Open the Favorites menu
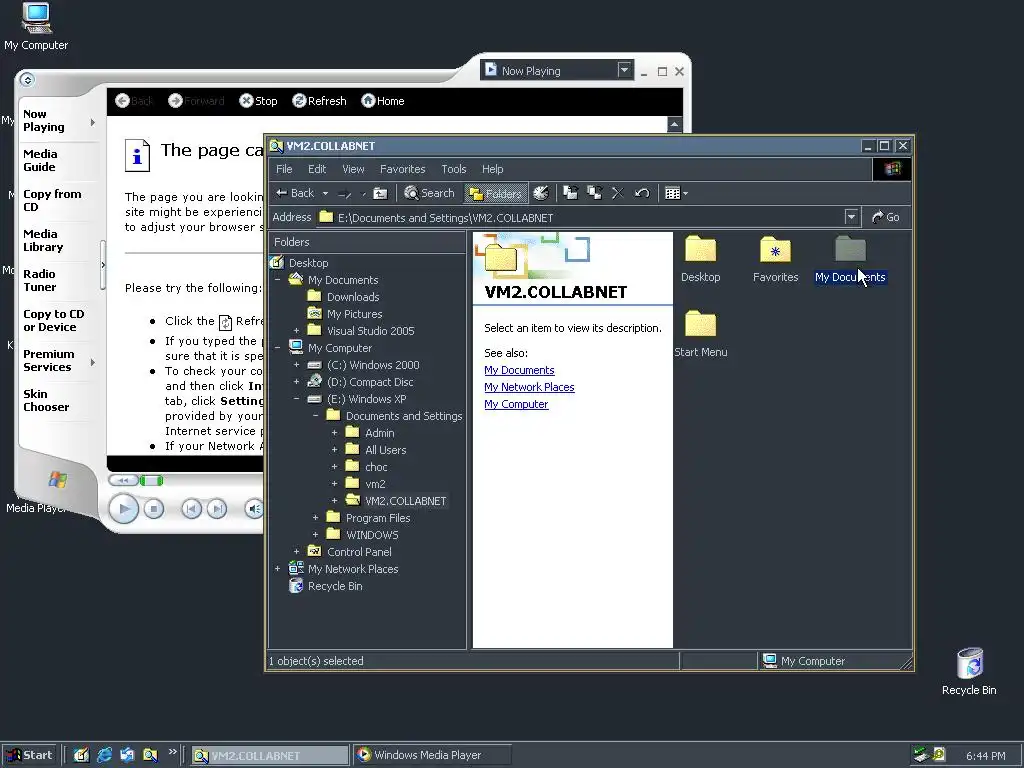Image resolution: width=1024 pixels, height=768 pixels. tap(402, 169)
